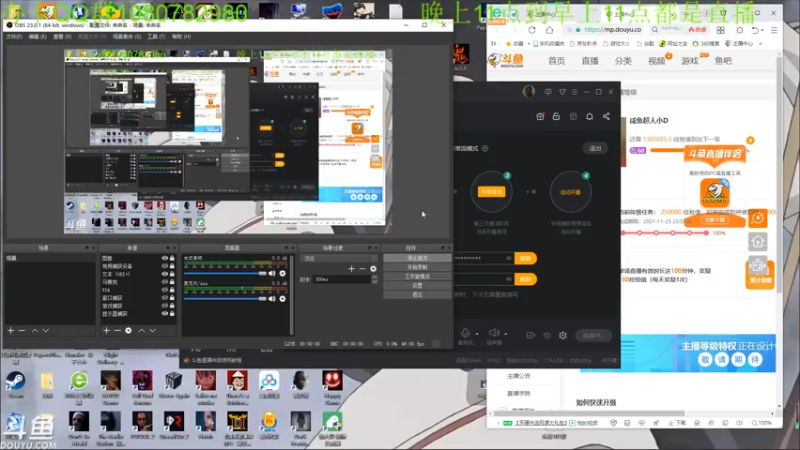
Task: Expand microphone device dropdown arrow
Action: tap(477, 334)
